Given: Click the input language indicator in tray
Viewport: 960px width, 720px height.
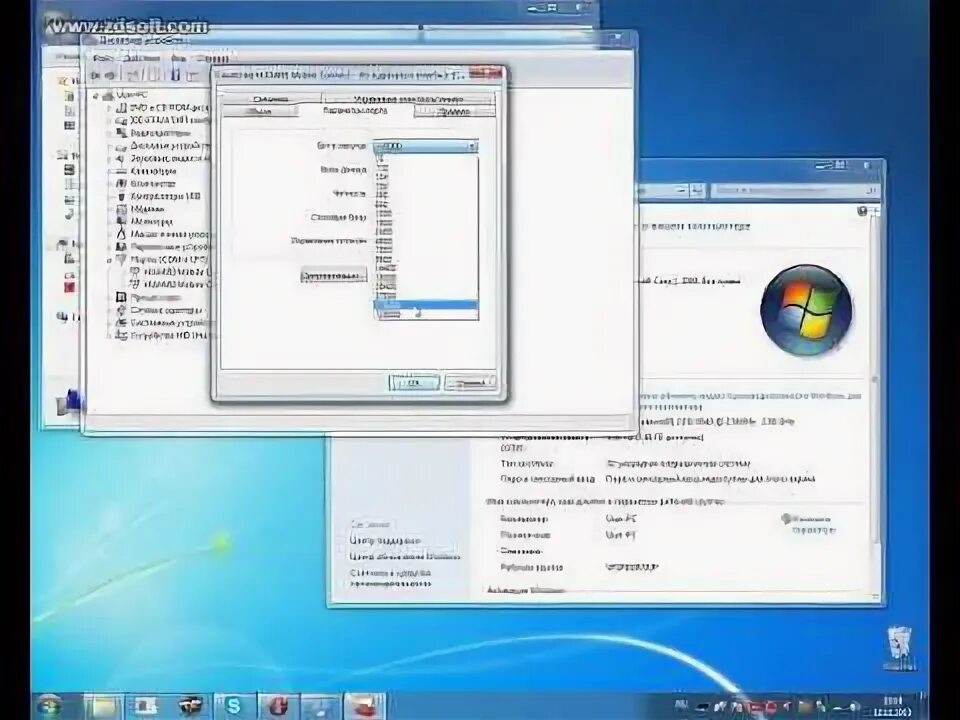Looking at the screenshot, I should click(x=681, y=706).
